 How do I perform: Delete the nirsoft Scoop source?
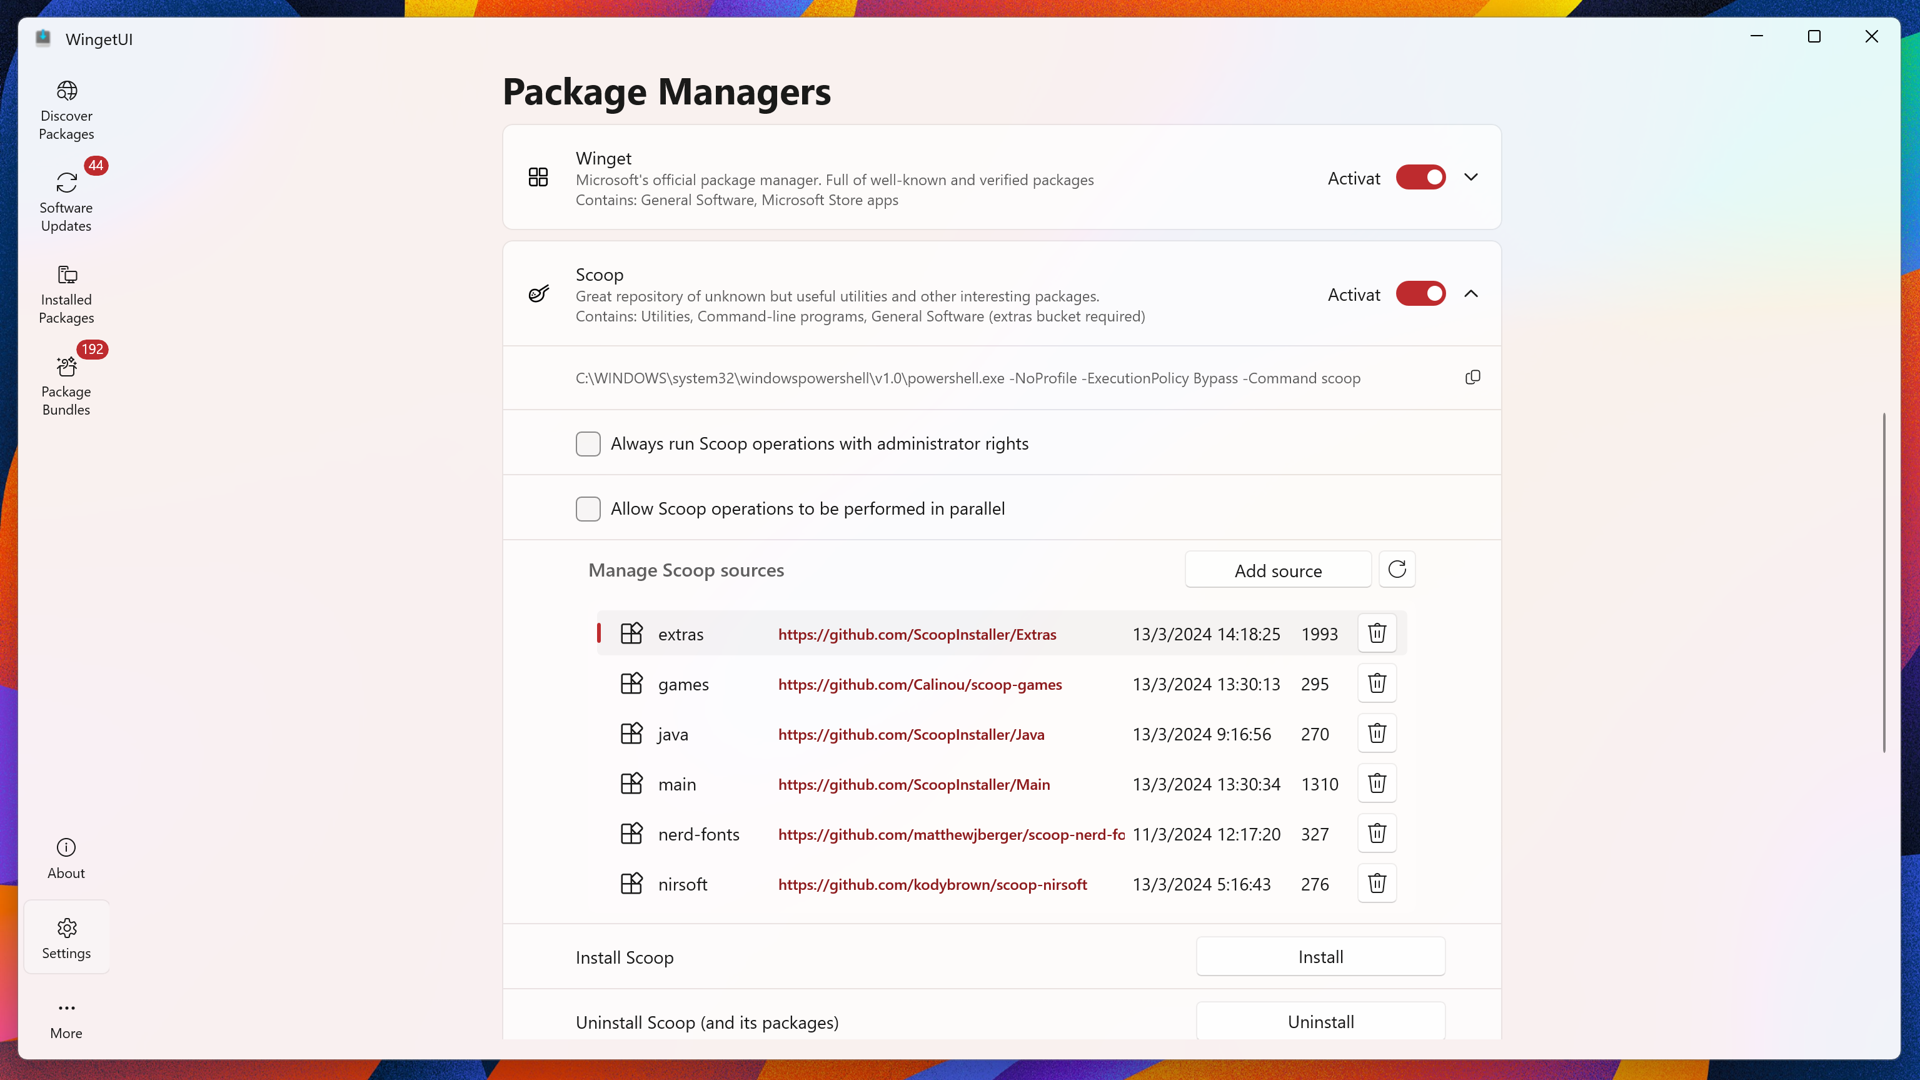[1375, 884]
